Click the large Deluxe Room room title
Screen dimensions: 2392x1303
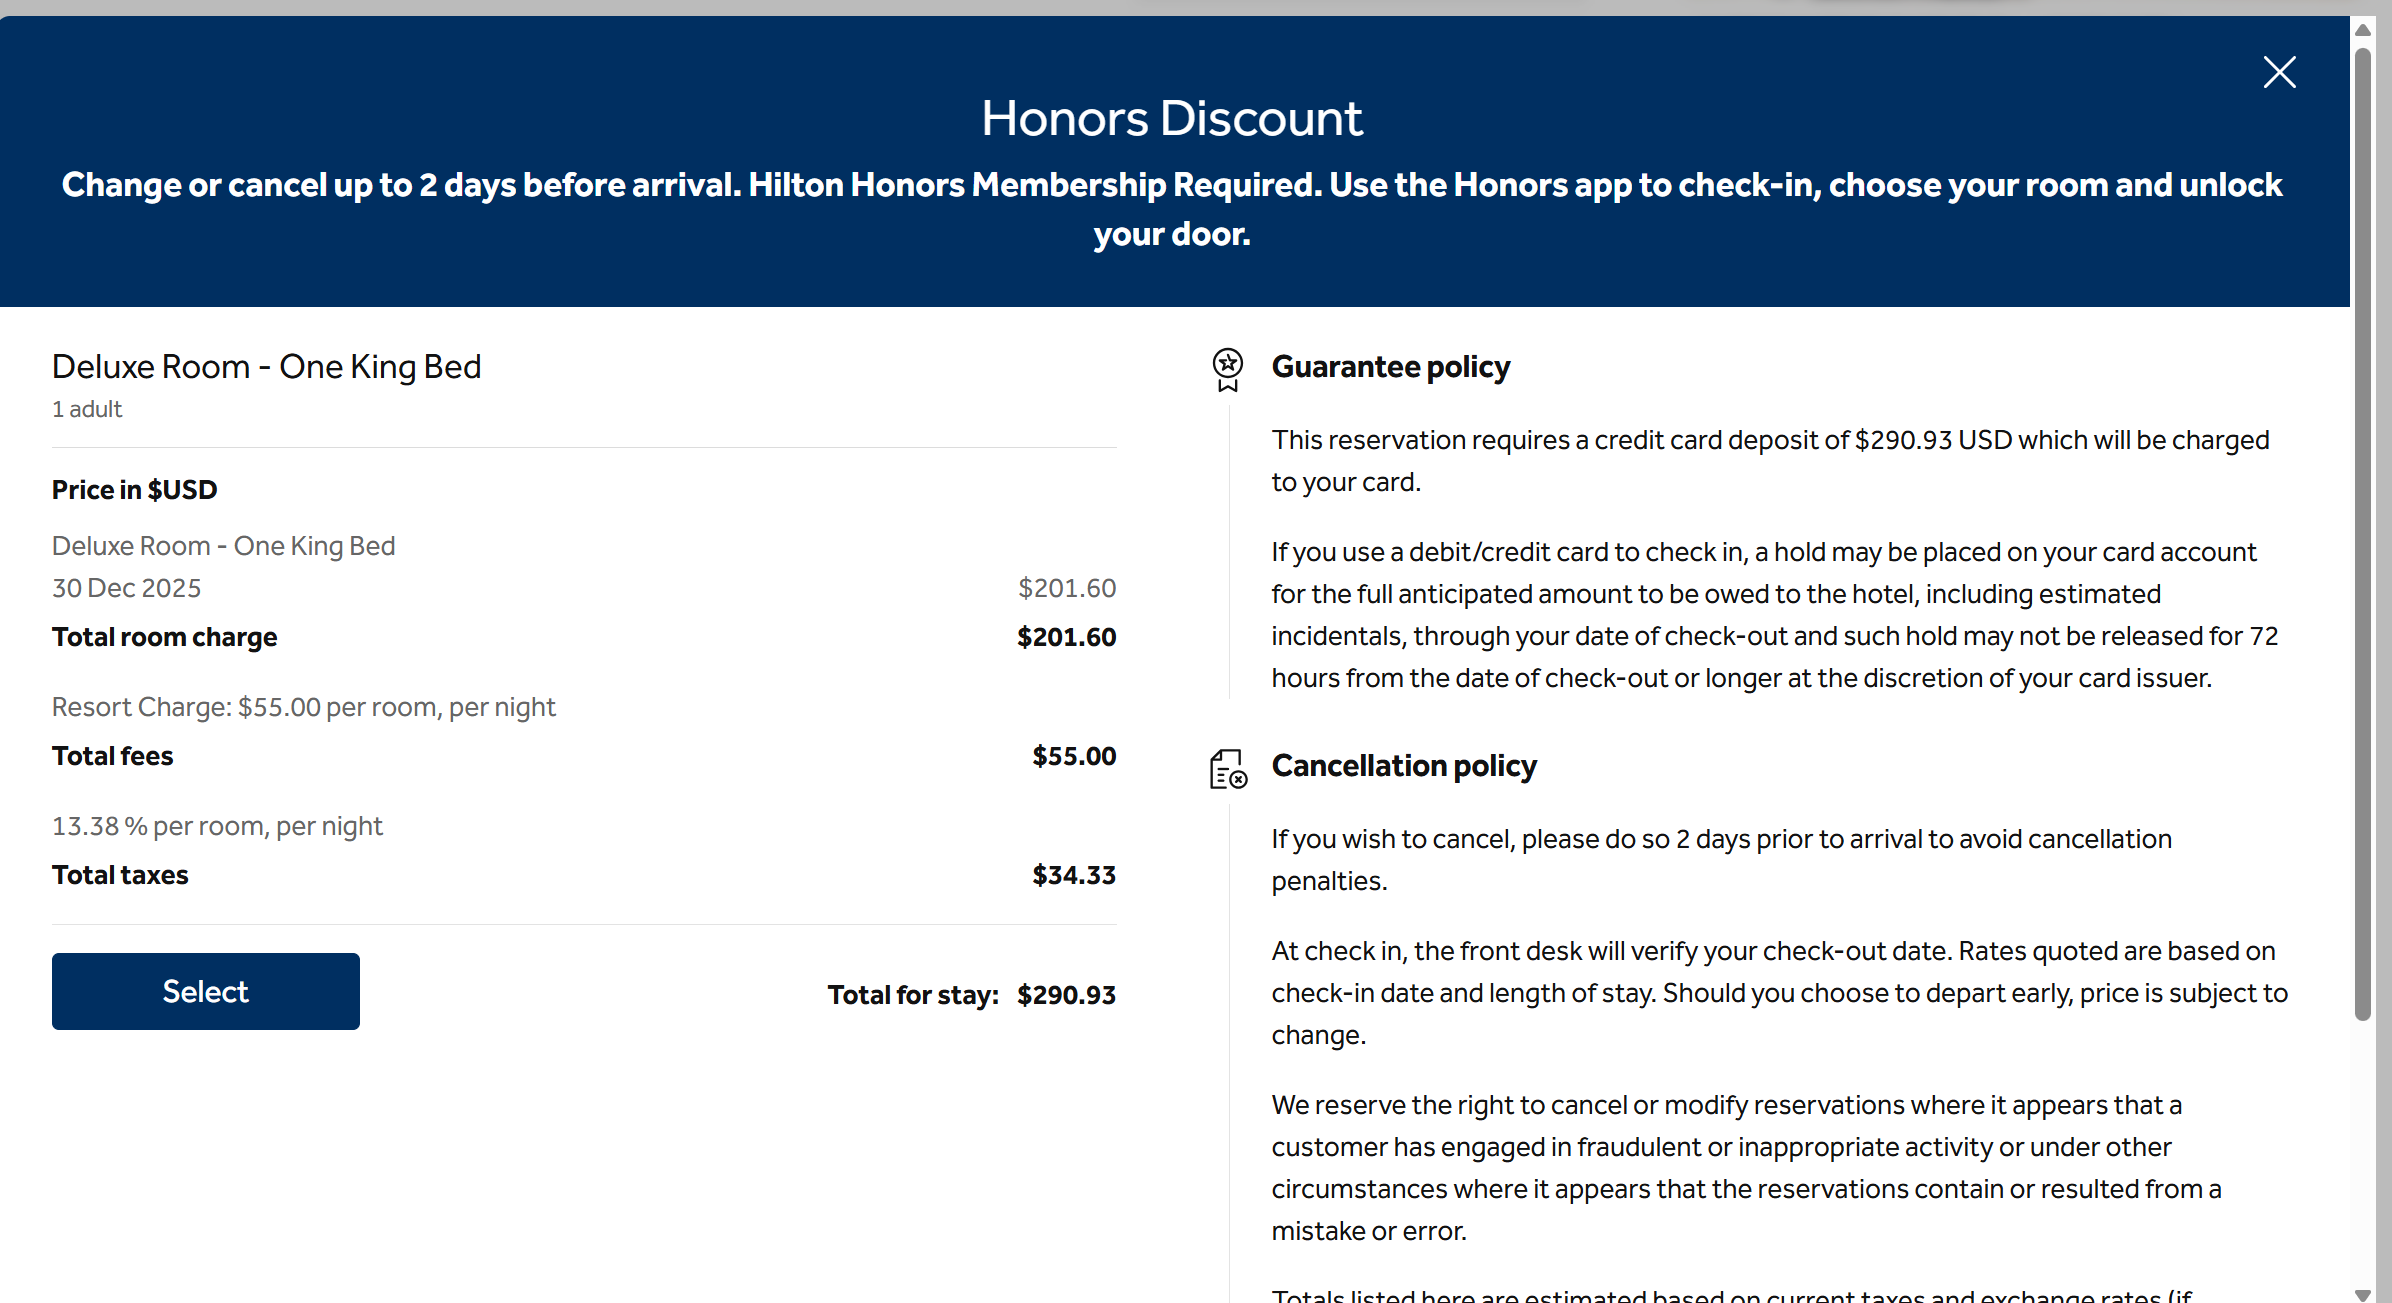click(x=266, y=367)
